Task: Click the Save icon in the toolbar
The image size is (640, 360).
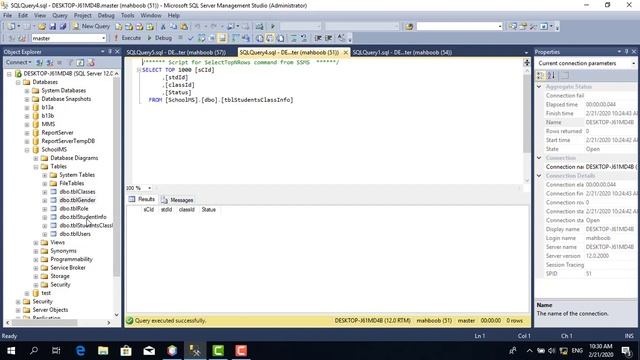Action: click(52, 27)
